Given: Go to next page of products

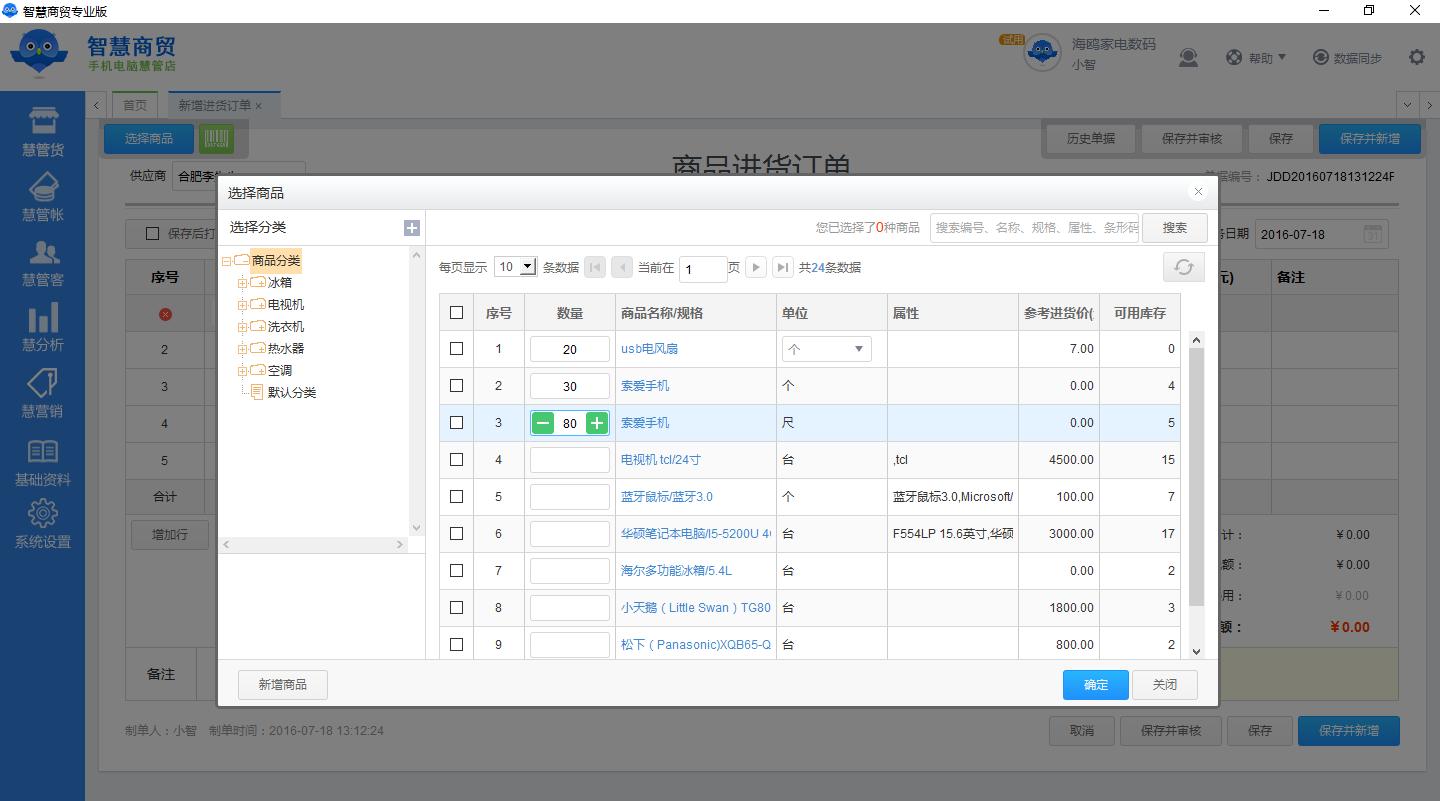Looking at the screenshot, I should click(756, 267).
